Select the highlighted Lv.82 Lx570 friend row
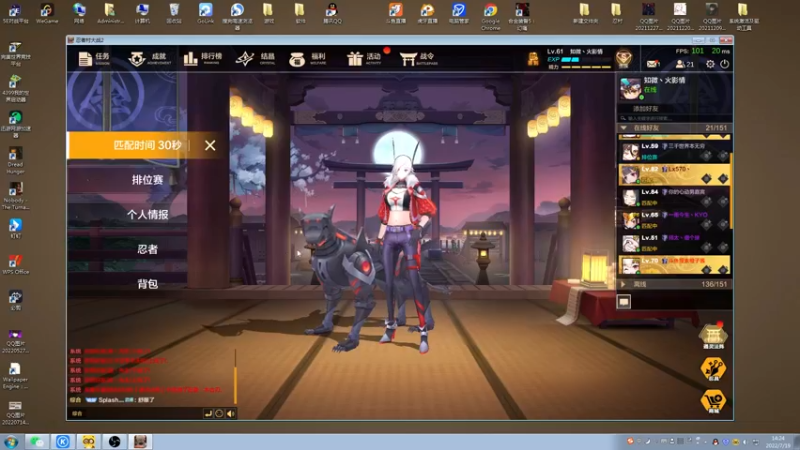 click(x=673, y=174)
